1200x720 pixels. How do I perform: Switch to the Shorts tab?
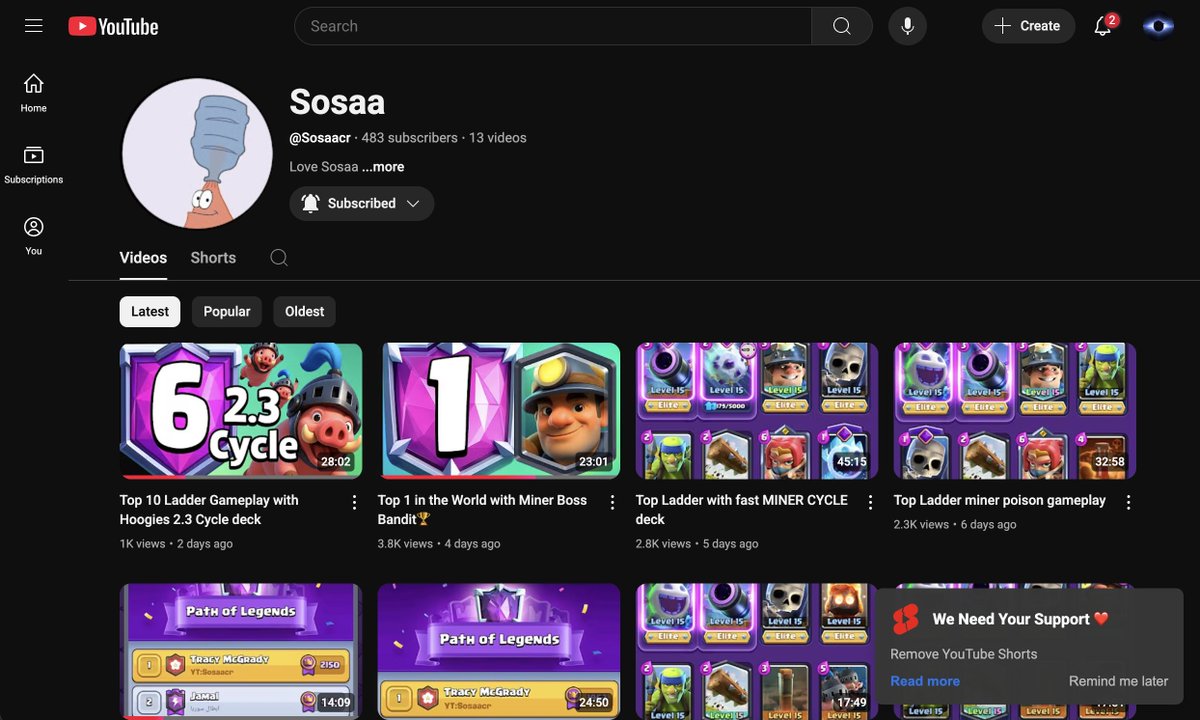pos(213,258)
